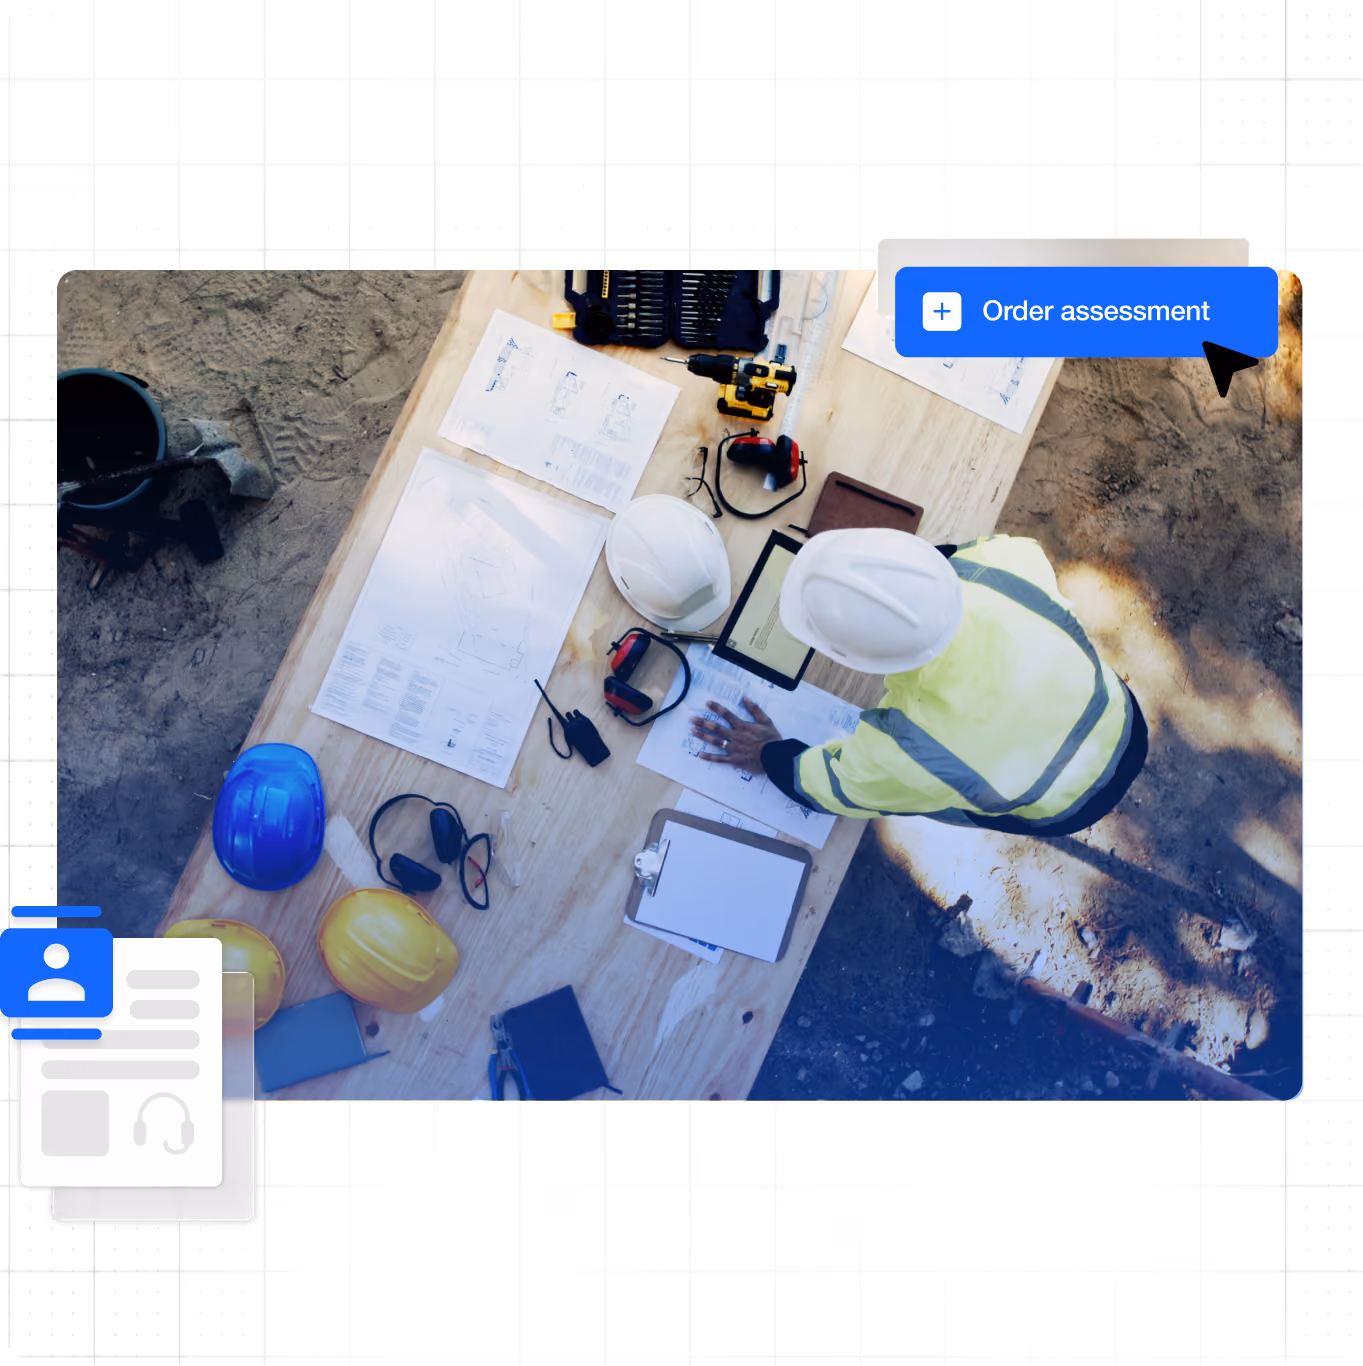Click the plus icon beside Order assessment

pos(942,312)
